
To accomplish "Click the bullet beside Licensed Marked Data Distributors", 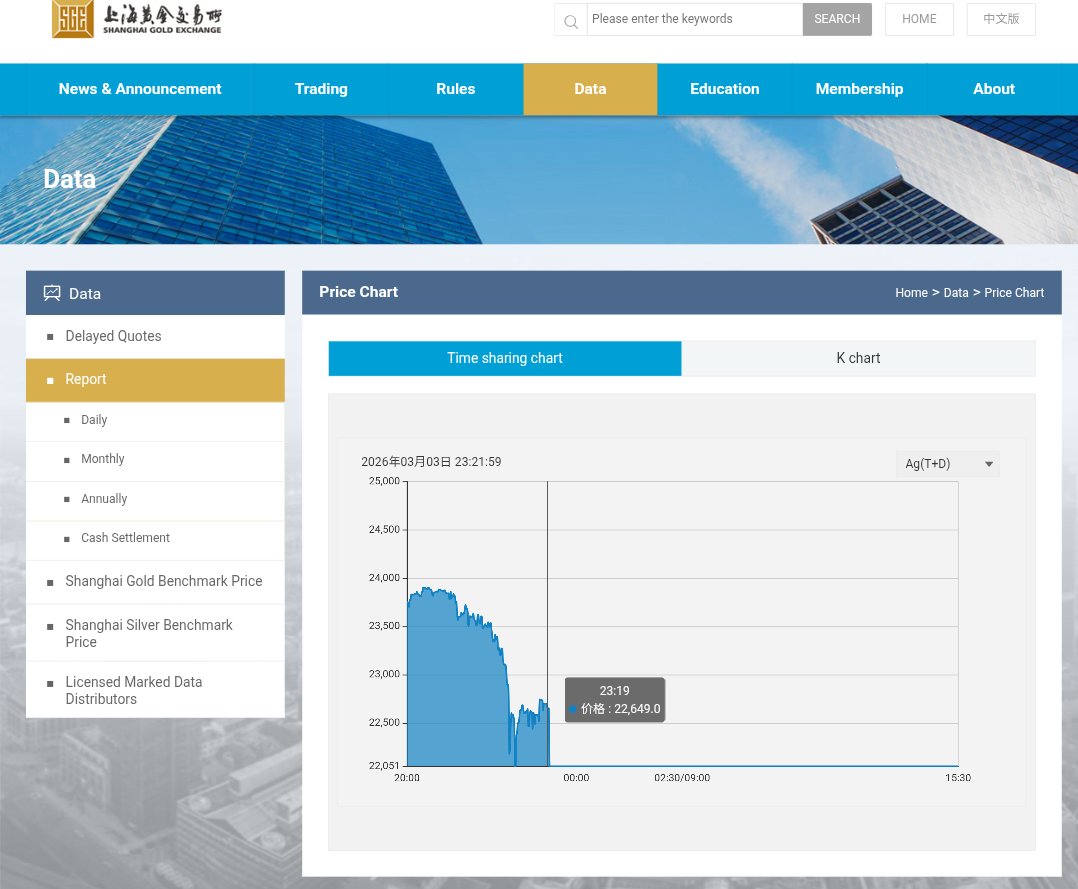I will (50, 682).
